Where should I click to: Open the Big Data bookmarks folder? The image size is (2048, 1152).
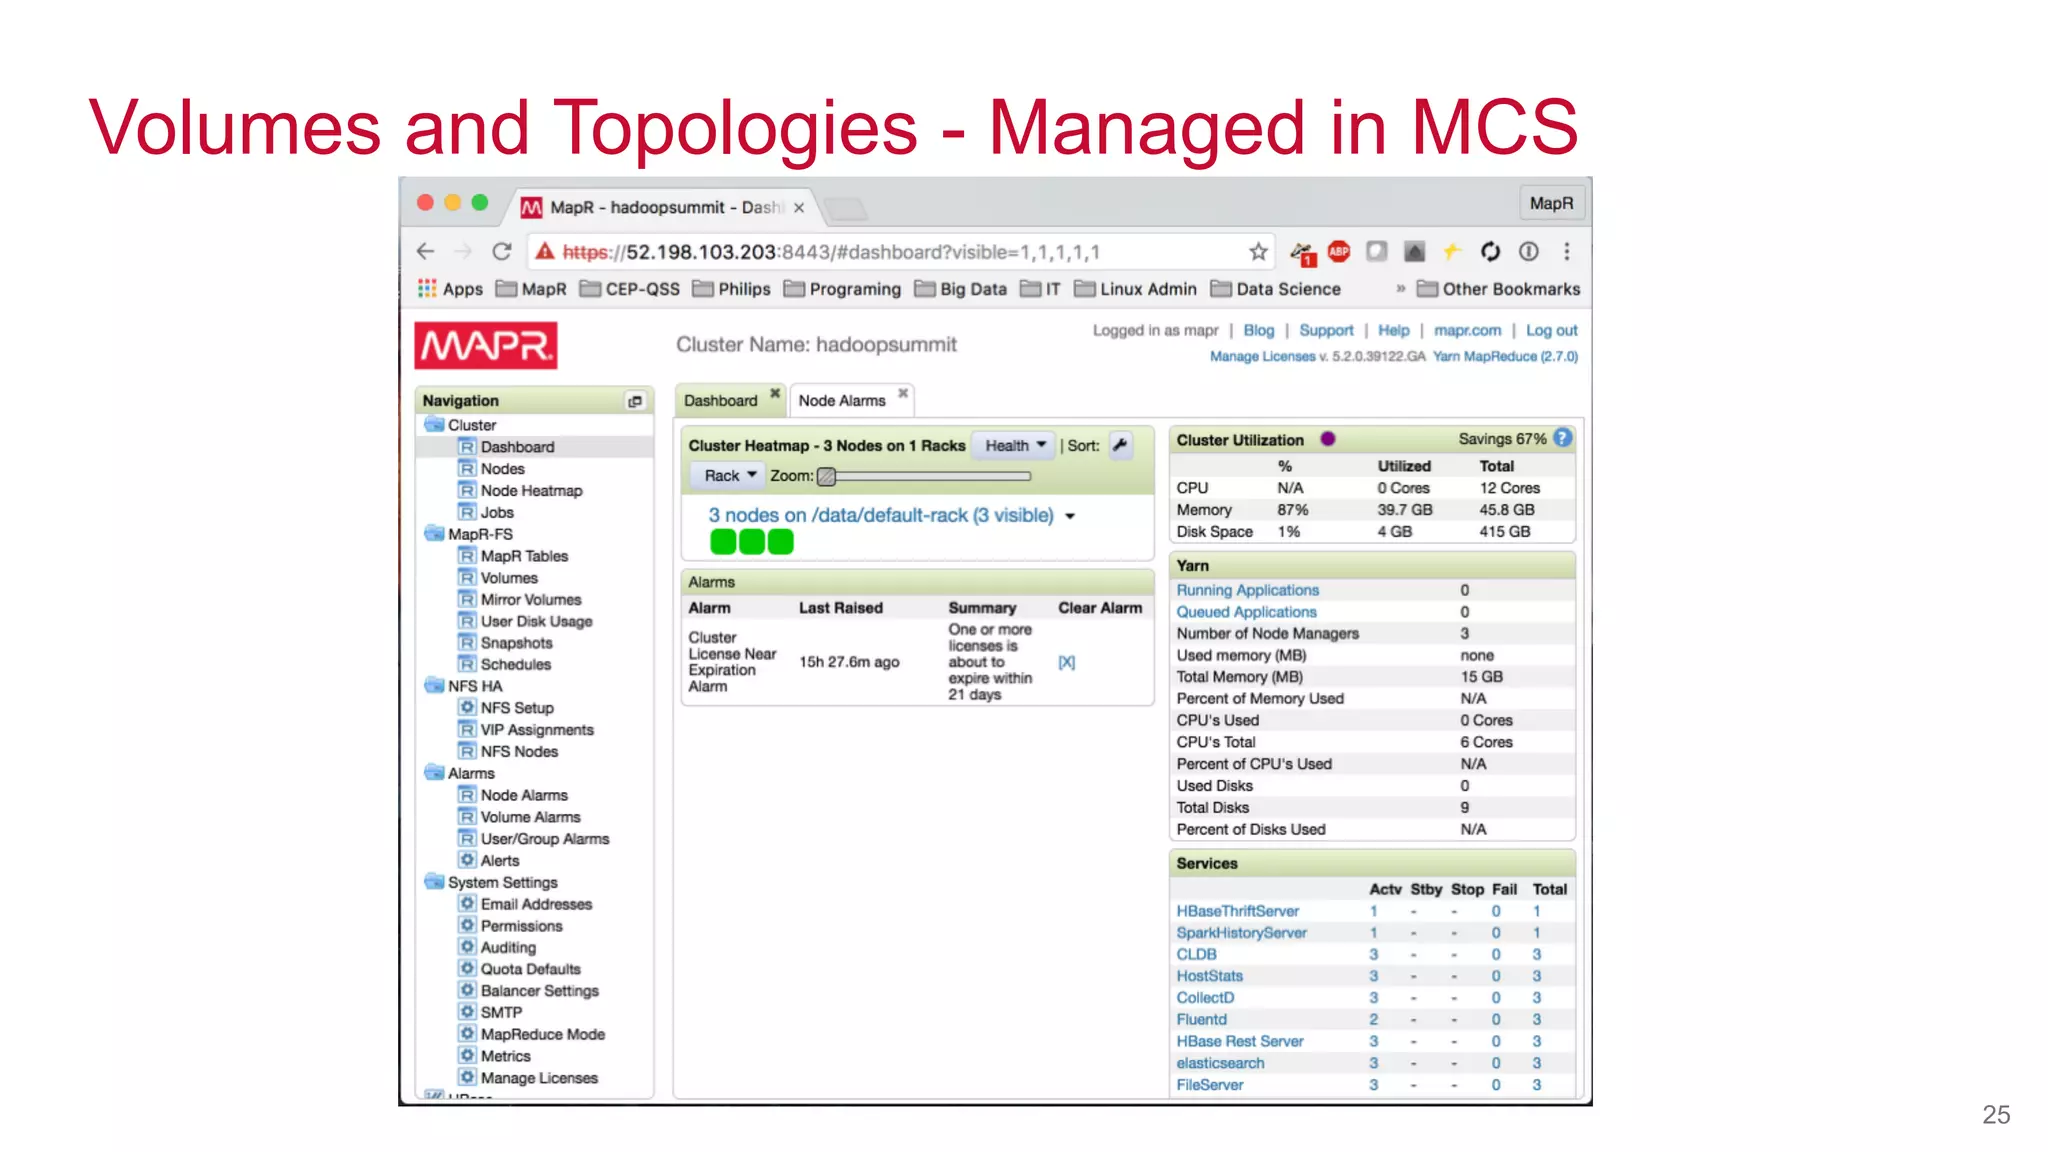click(x=961, y=289)
